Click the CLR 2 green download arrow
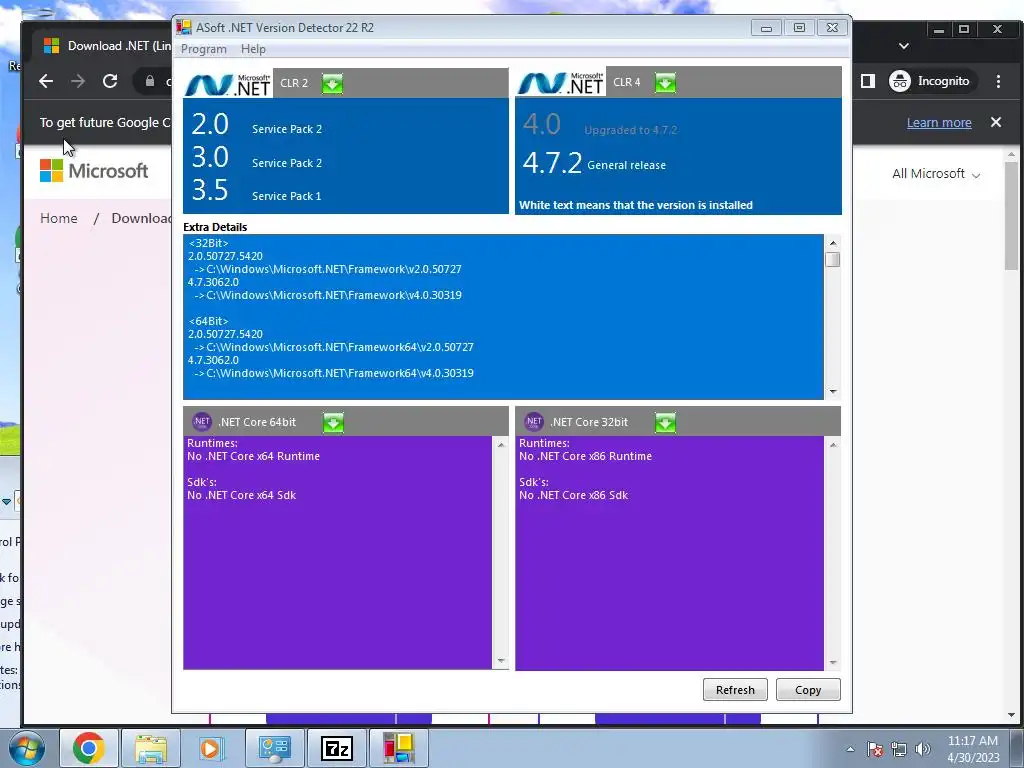1024x768 pixels. coord(332,84)
